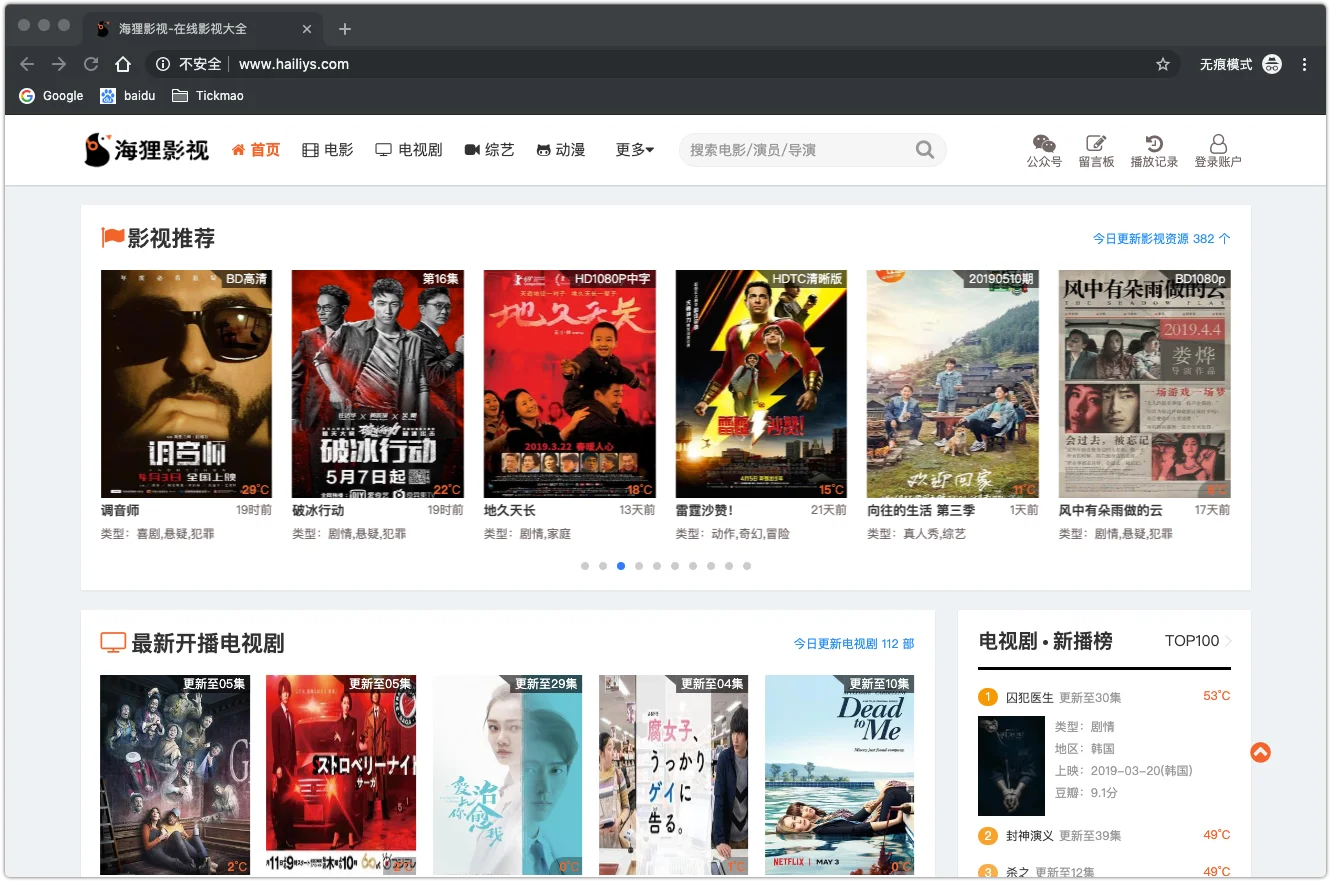Bookmark this page with the star icon
This screenshot has width=1330, height=882.
pyautogui.click(x=1163, y=64)
